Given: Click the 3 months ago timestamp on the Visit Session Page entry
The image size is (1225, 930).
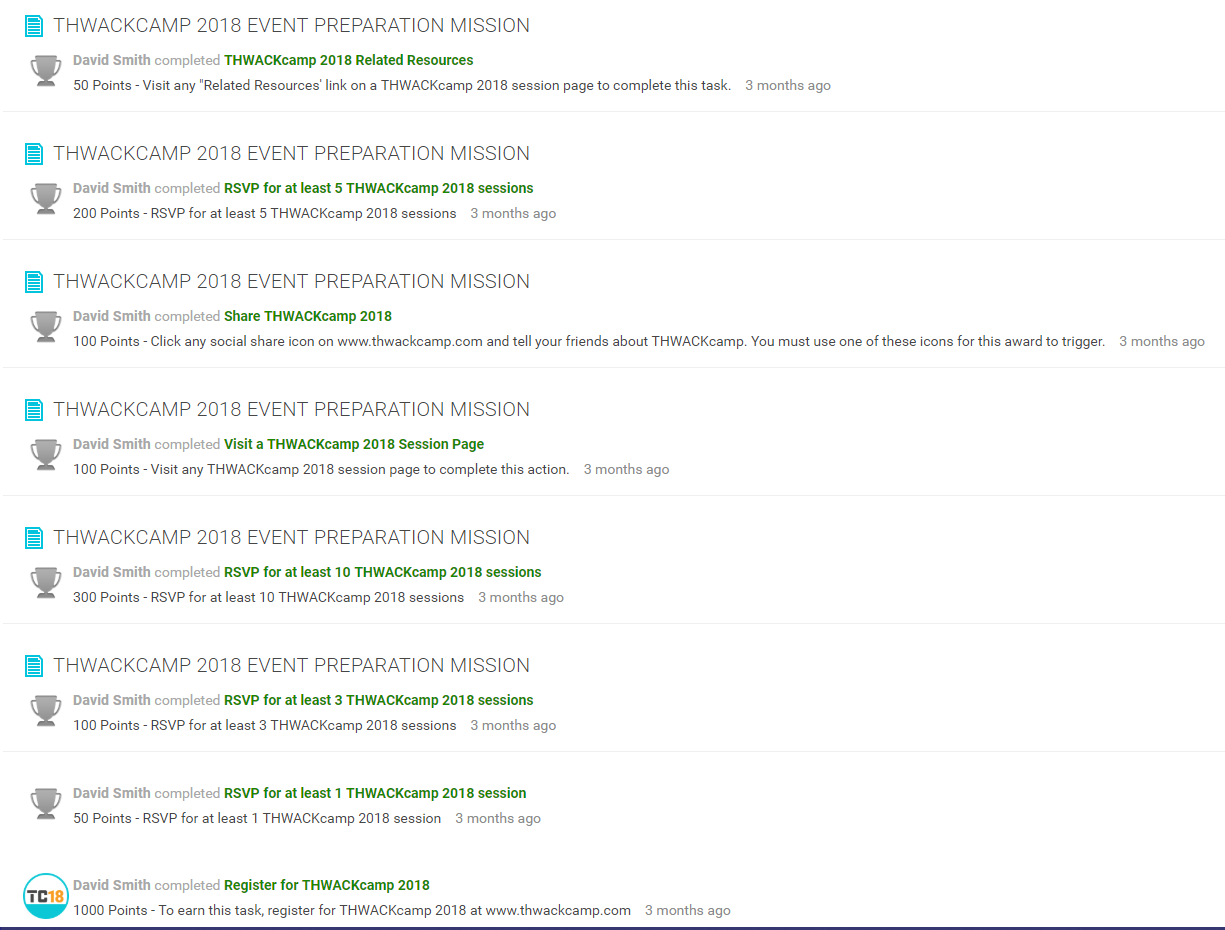Looking at the screenshot, I should click(x=627, y=470).
